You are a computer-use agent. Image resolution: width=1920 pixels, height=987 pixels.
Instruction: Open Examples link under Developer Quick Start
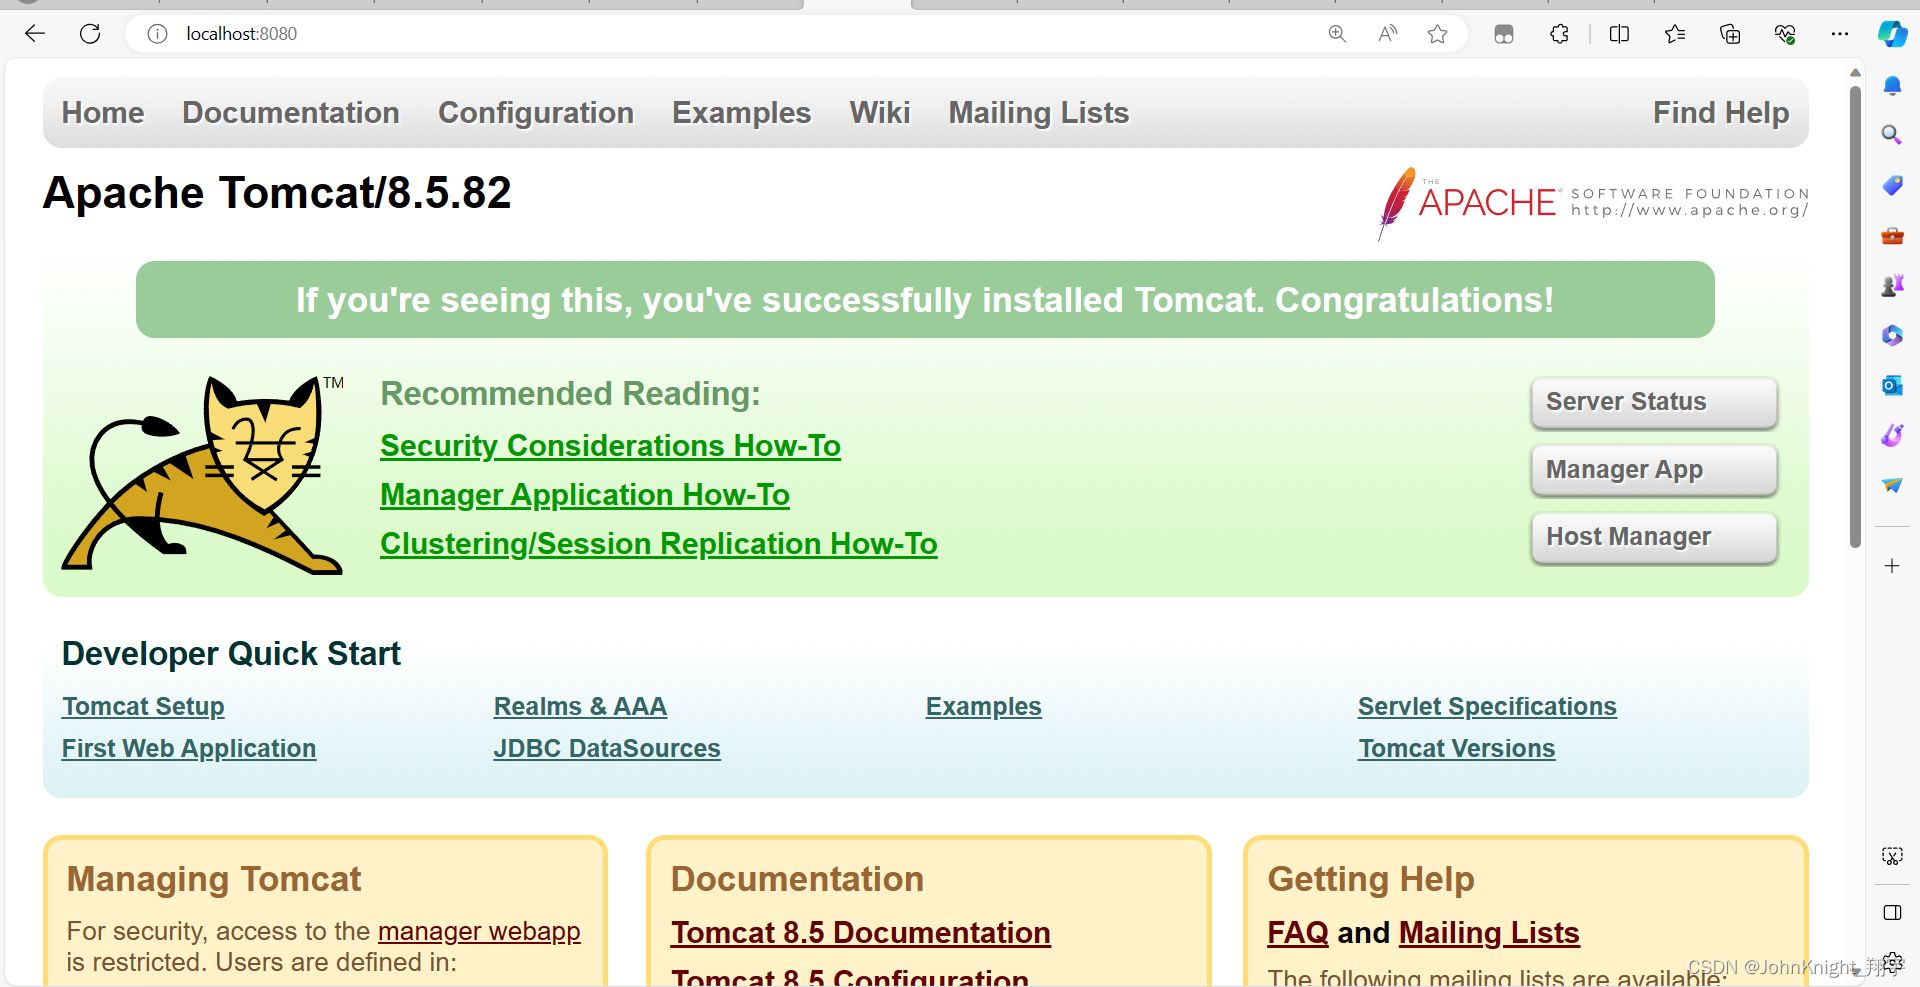pos(984,707)
